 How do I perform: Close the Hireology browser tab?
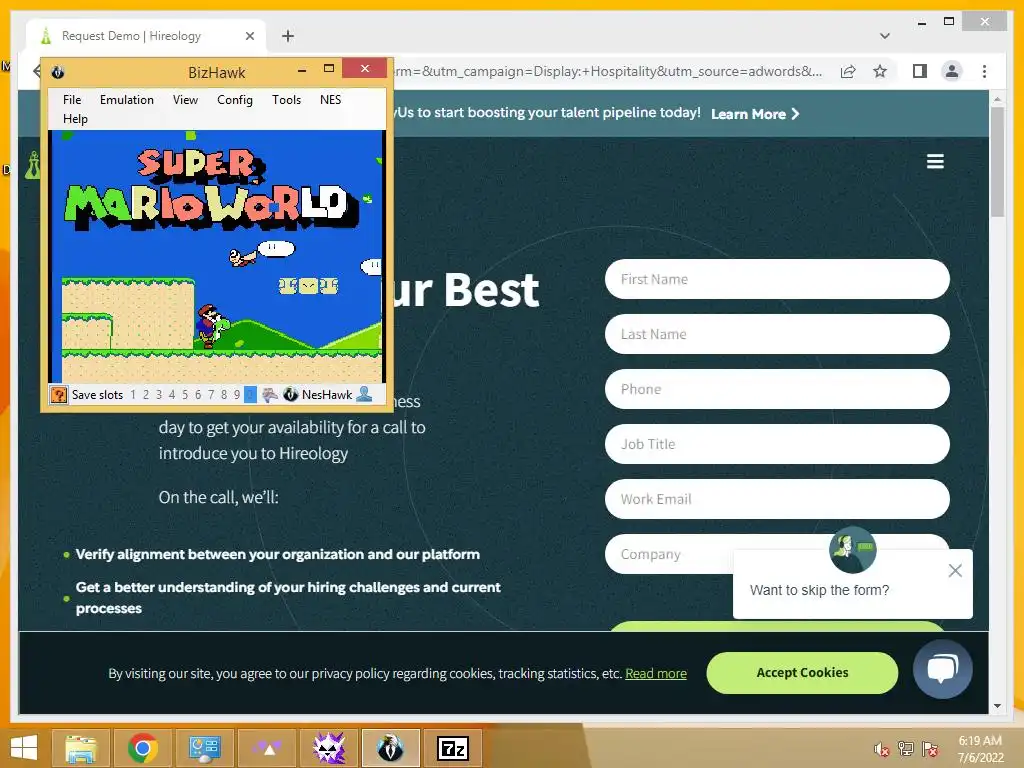tap(249, 36)
